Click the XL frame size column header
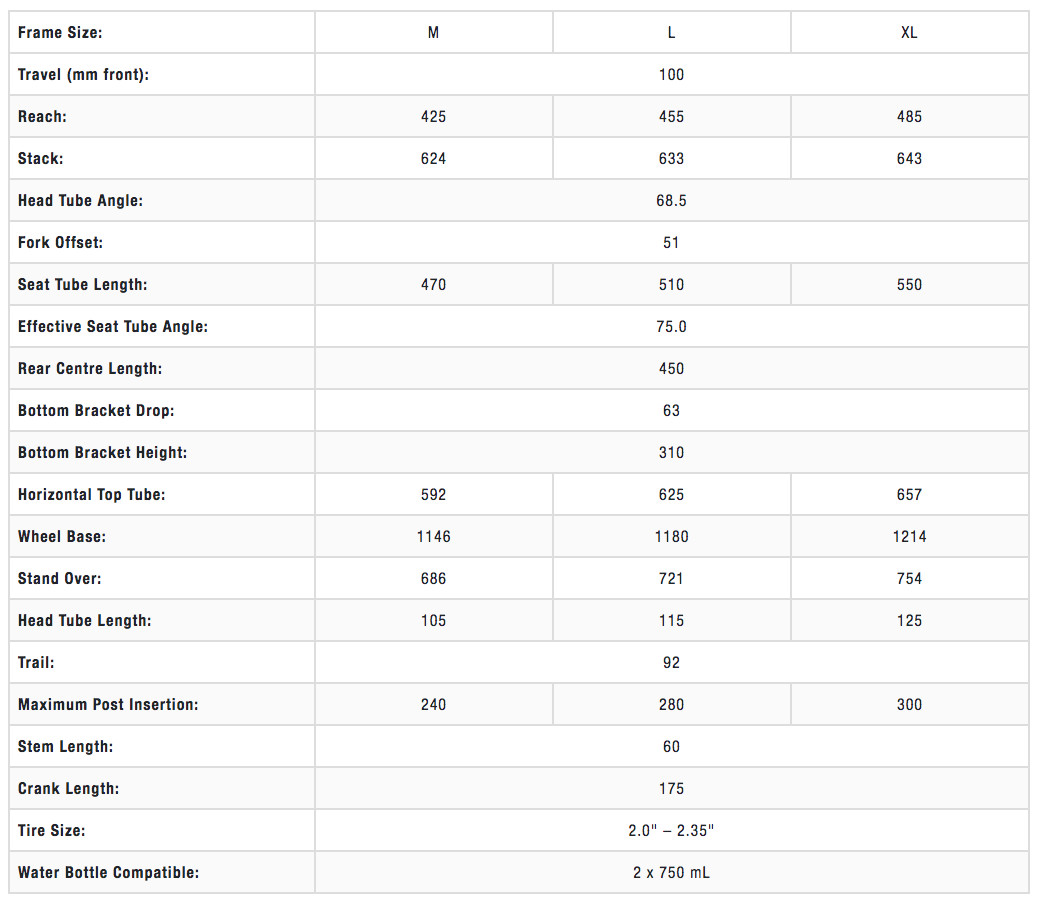This screenshot has height=906, width=1042. [909, 33]
